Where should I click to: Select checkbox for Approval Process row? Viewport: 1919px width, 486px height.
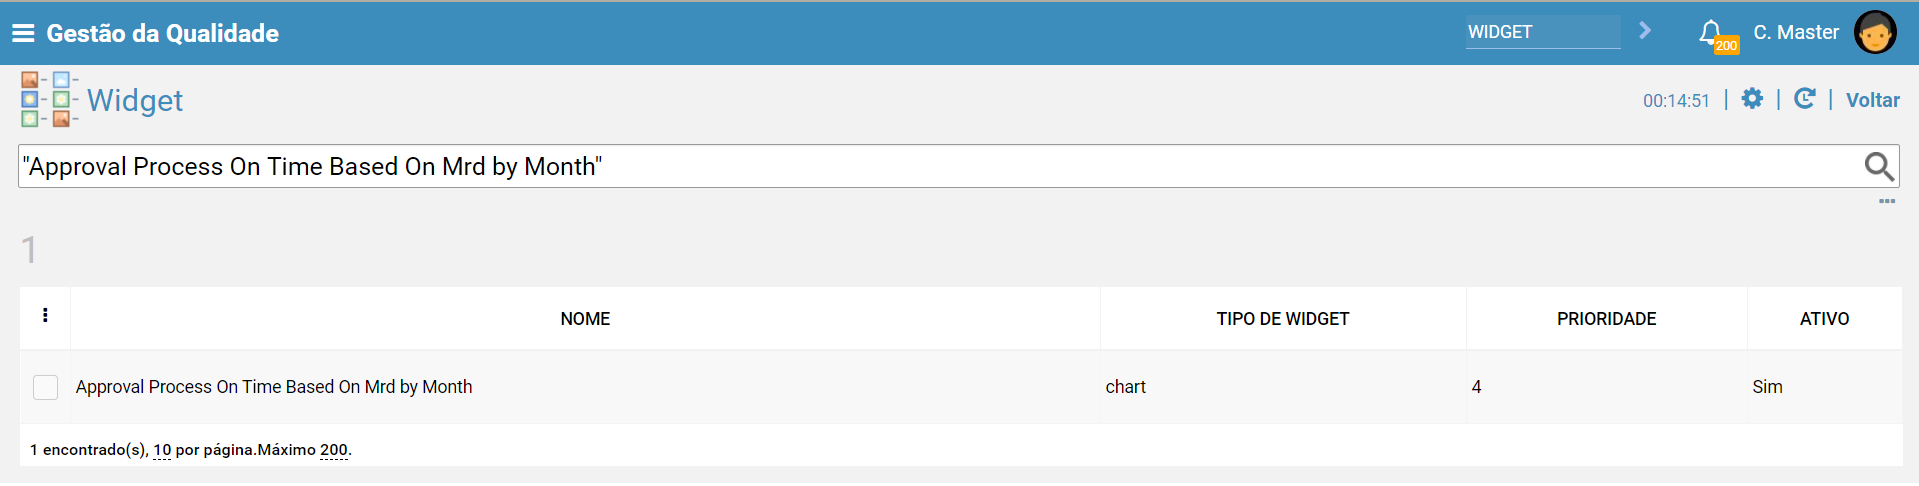pos(45,387)
